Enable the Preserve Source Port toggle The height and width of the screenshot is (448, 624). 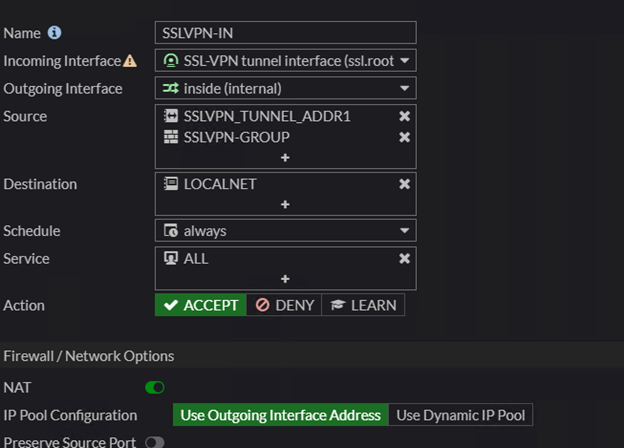pyautogui.click(x=155, y=442)
